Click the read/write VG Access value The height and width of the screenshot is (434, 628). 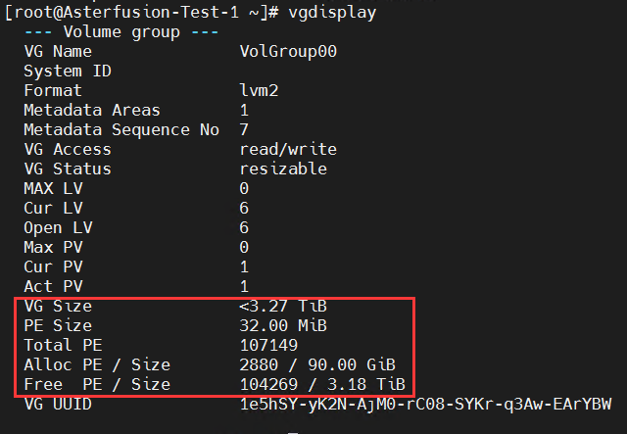point(287,149)
